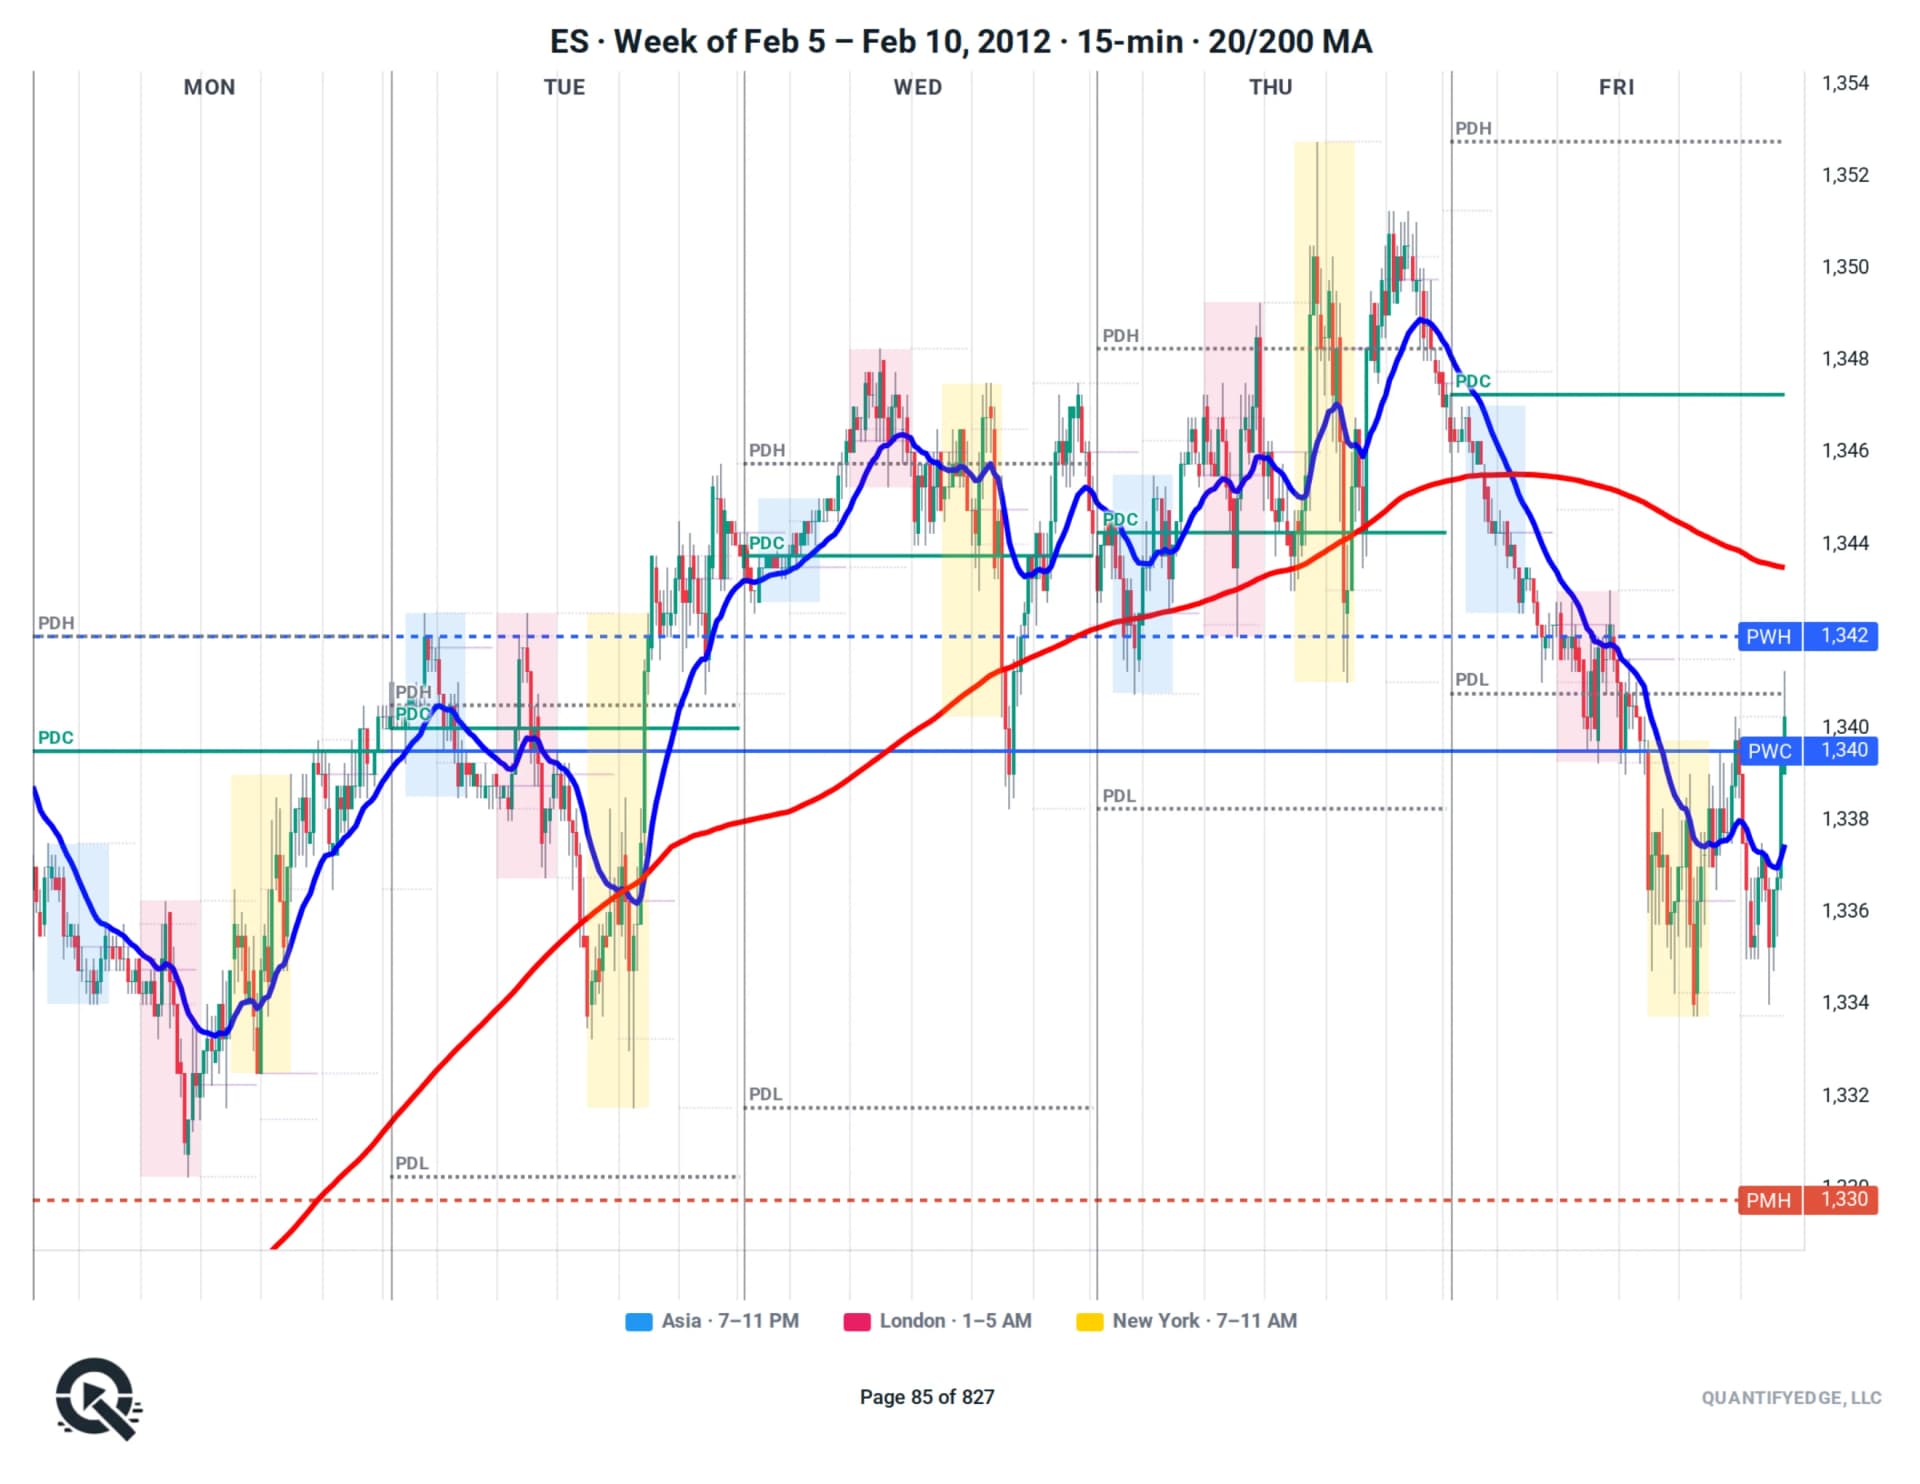Click the 1,338 price axis label

(1845, 820)
